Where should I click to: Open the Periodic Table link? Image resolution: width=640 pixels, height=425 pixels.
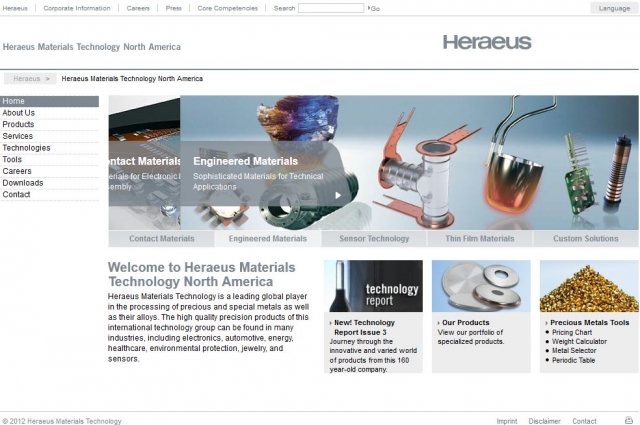[573, 360]
